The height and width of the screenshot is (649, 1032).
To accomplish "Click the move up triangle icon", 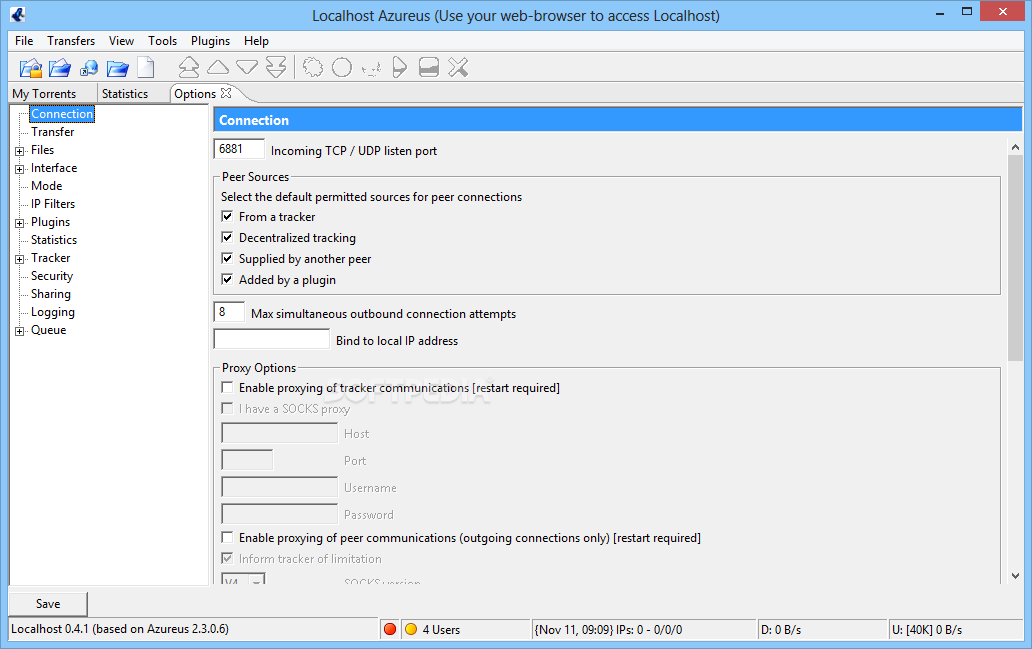I will tap(218, 67).
